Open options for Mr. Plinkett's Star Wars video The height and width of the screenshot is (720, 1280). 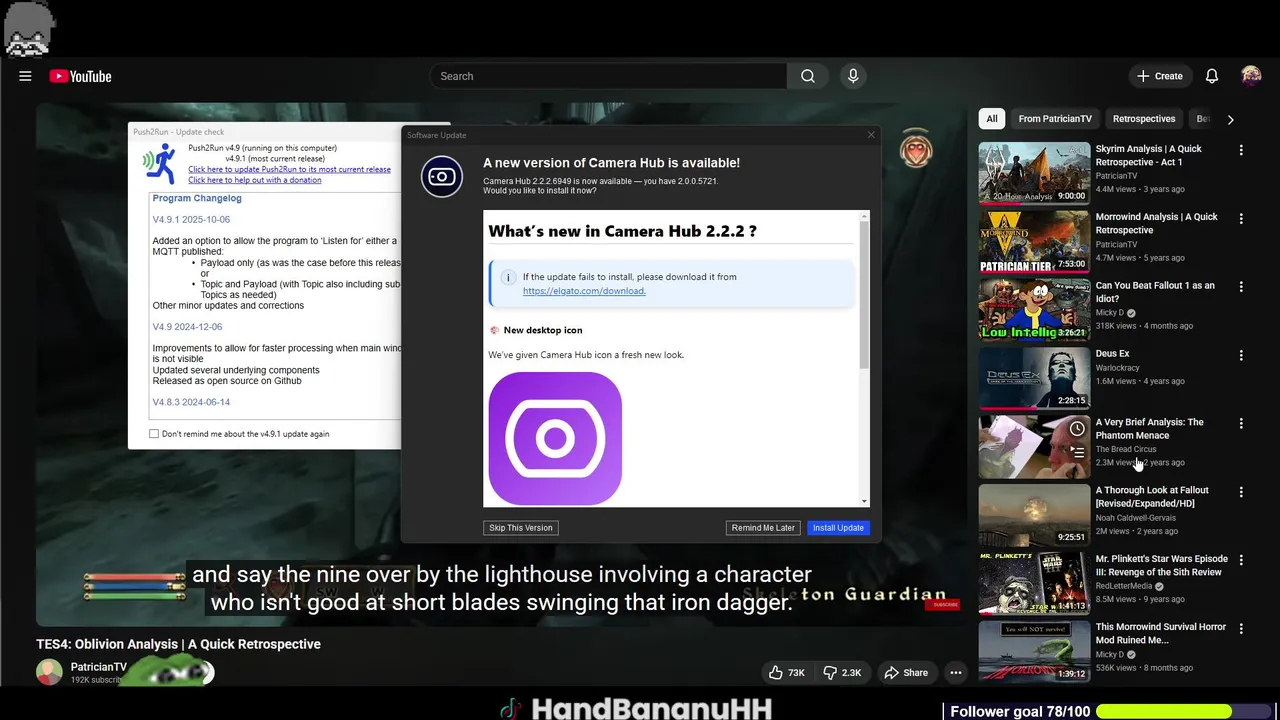click(x=1241, y=560)
